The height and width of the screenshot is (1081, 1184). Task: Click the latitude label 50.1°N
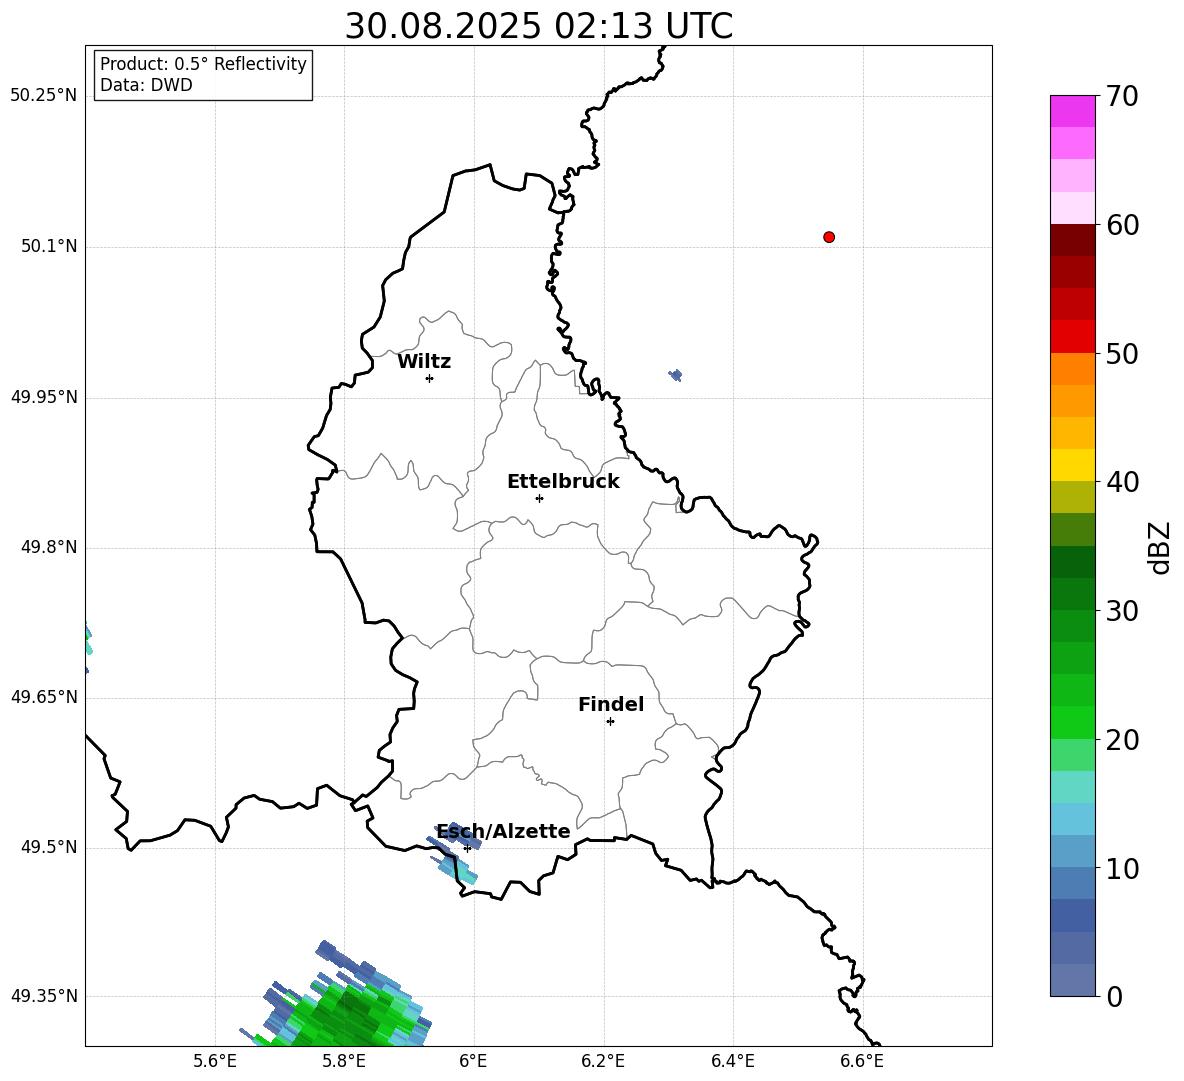point(49,246)
